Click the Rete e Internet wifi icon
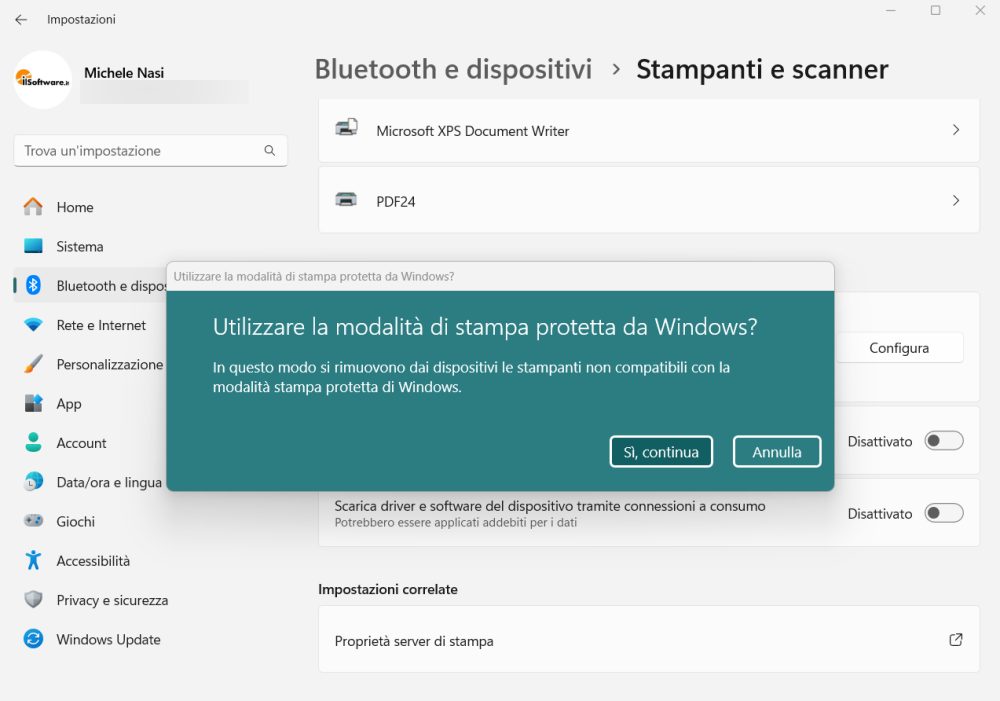Image resolution: width=1000 pixels, height=701 pixels. (x=33, y=325)
